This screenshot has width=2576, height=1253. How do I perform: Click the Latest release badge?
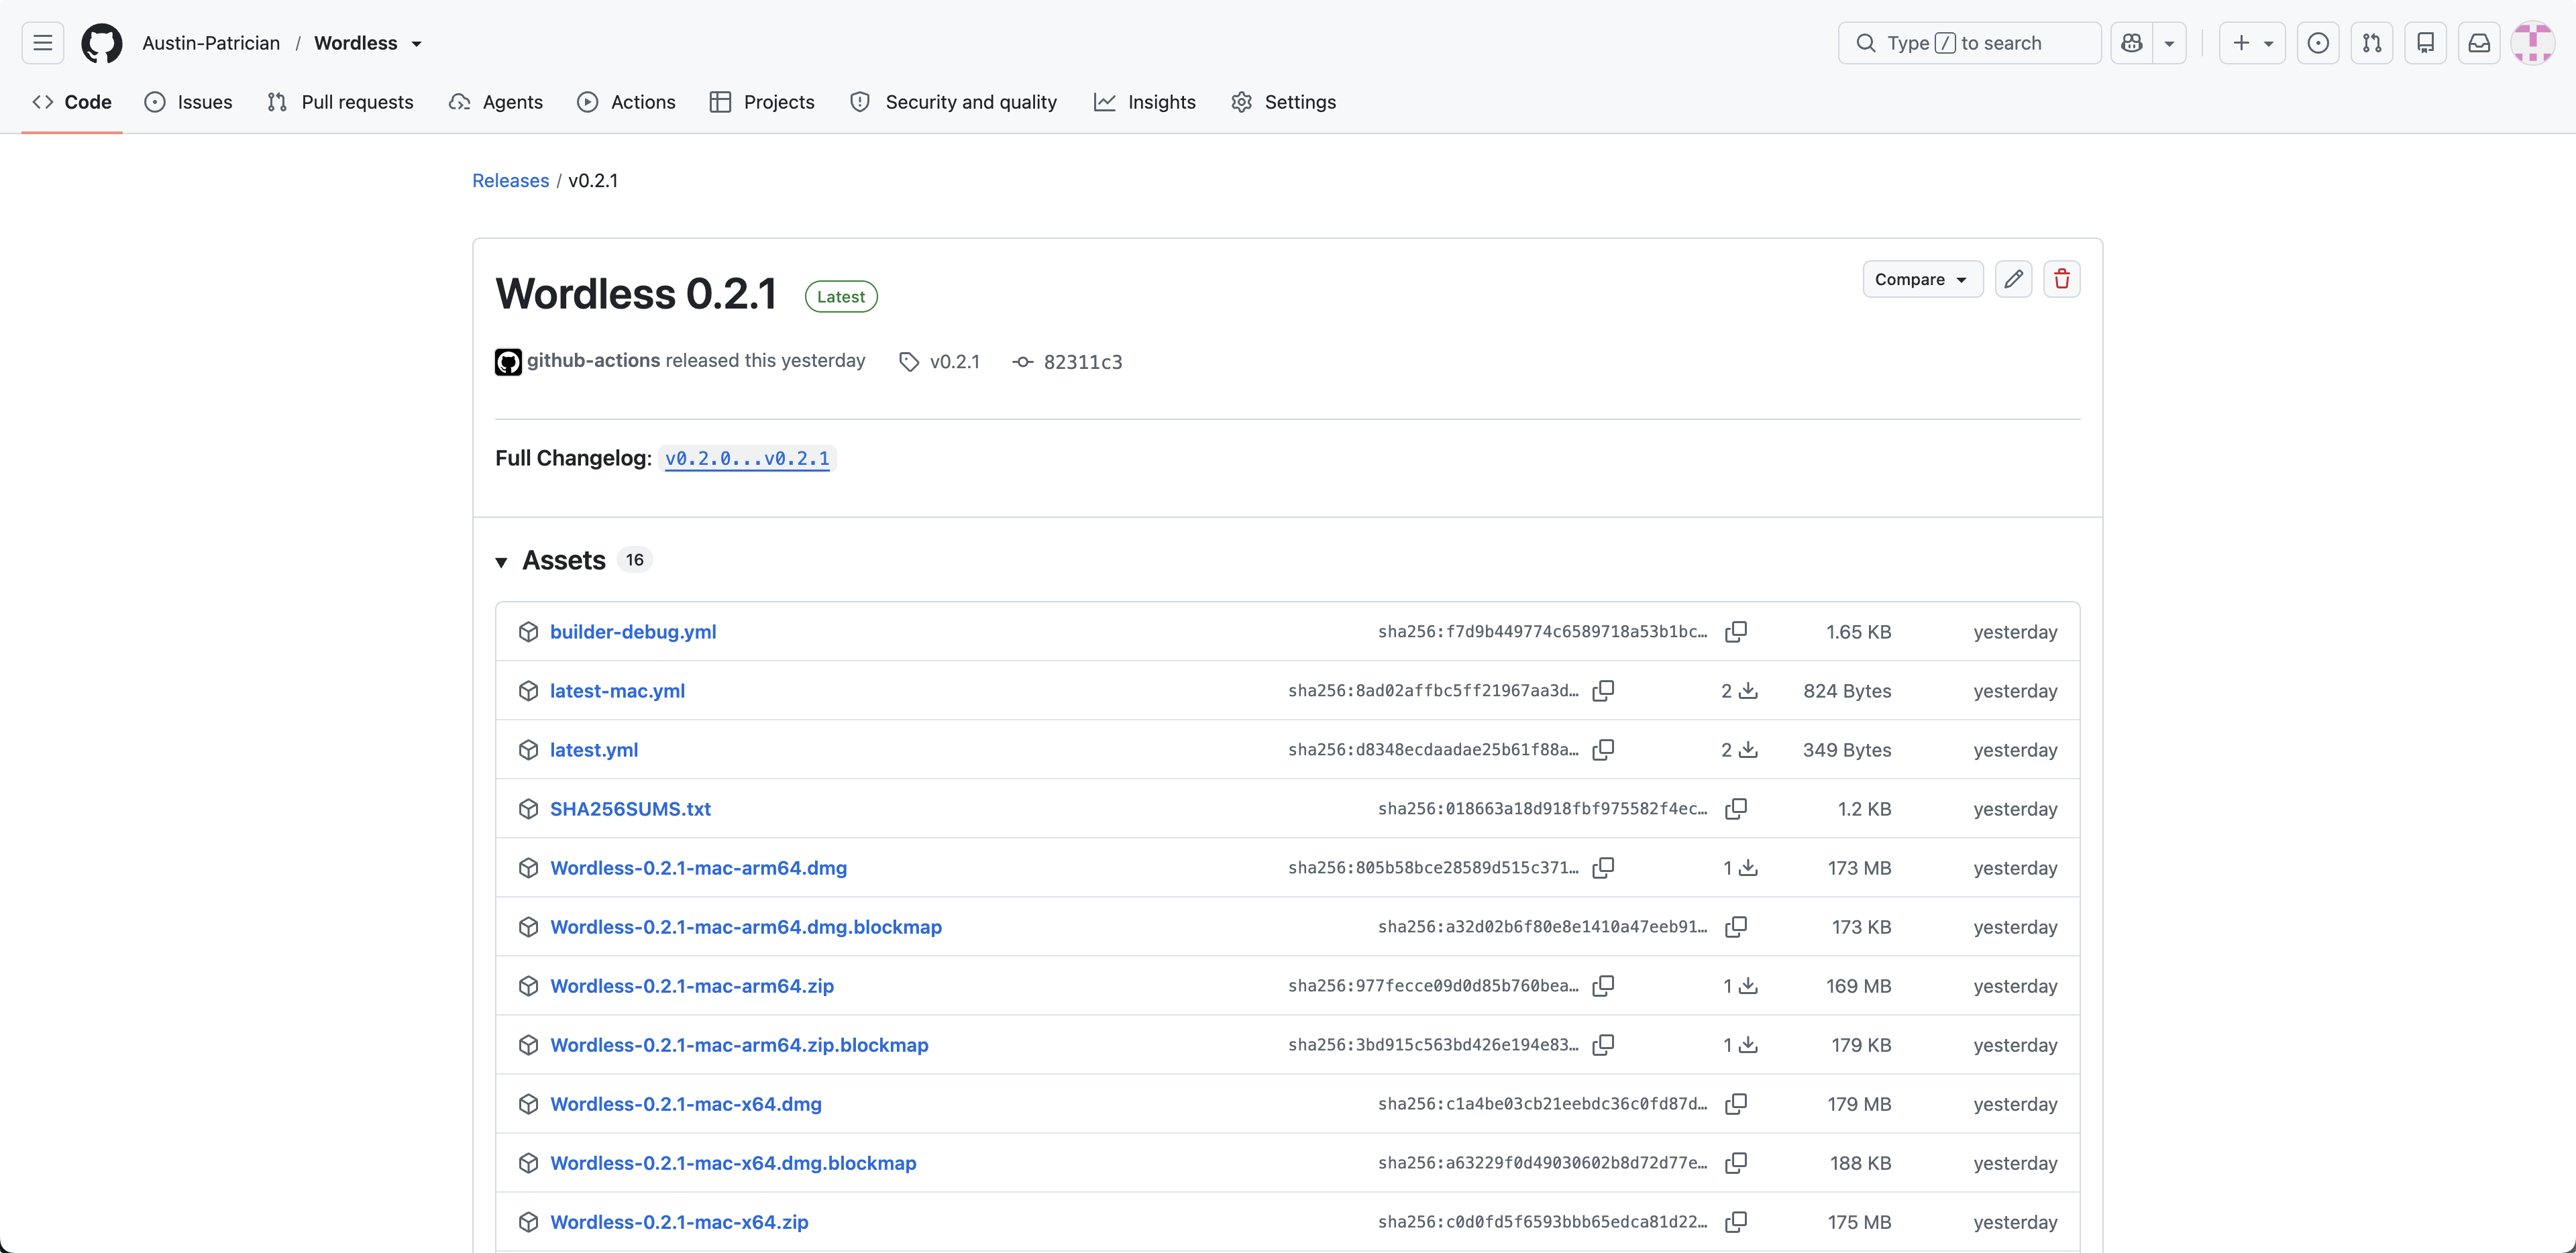(841, 297)
